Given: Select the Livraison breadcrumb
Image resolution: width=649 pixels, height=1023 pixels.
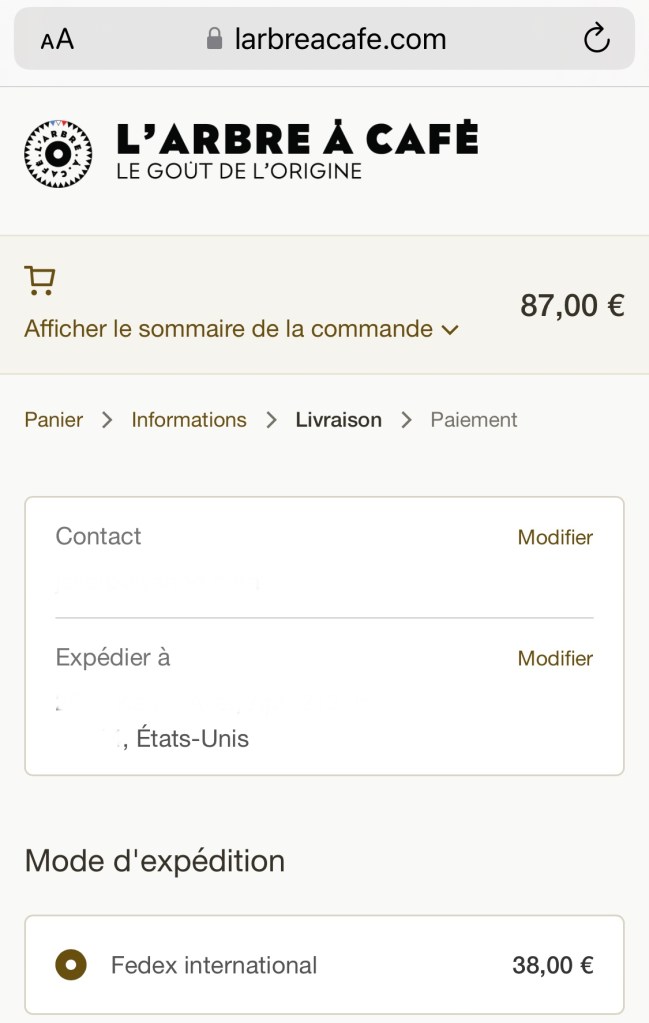Looking at the screenshot, I should click(338, 420).
